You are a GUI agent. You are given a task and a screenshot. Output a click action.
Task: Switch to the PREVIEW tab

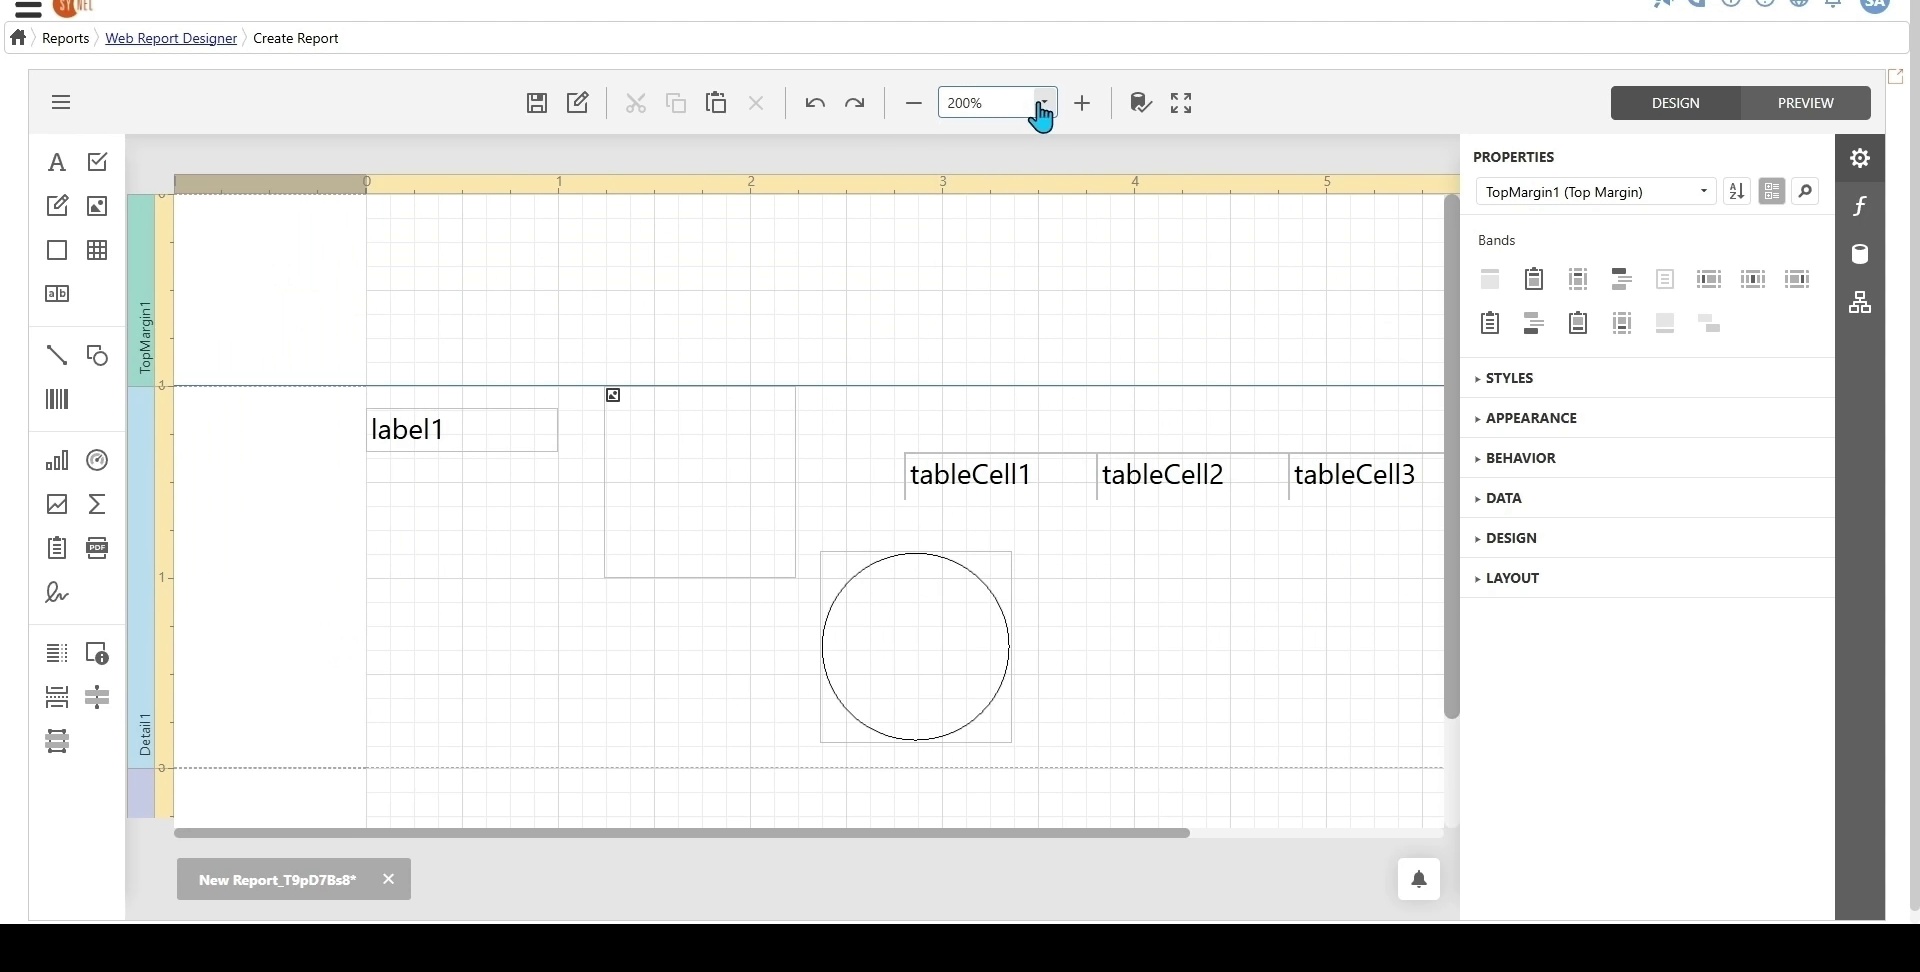click(x=1806, y=103)
